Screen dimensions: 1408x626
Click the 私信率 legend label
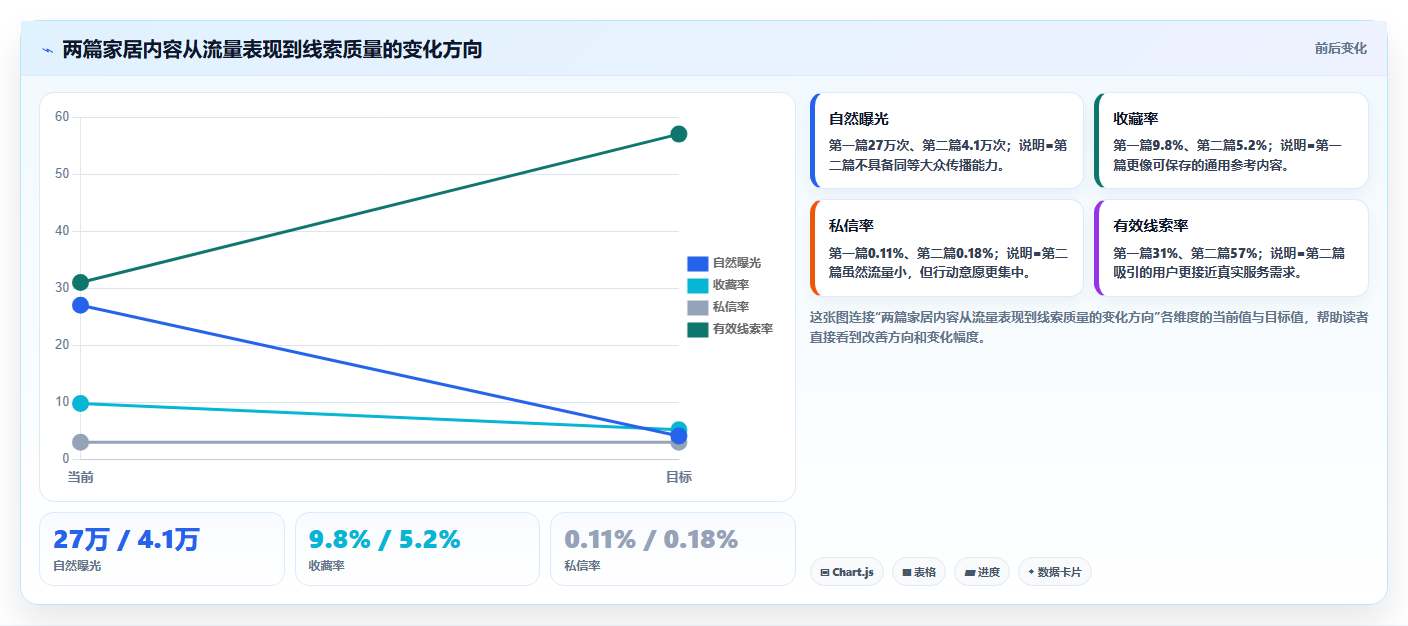731,307
